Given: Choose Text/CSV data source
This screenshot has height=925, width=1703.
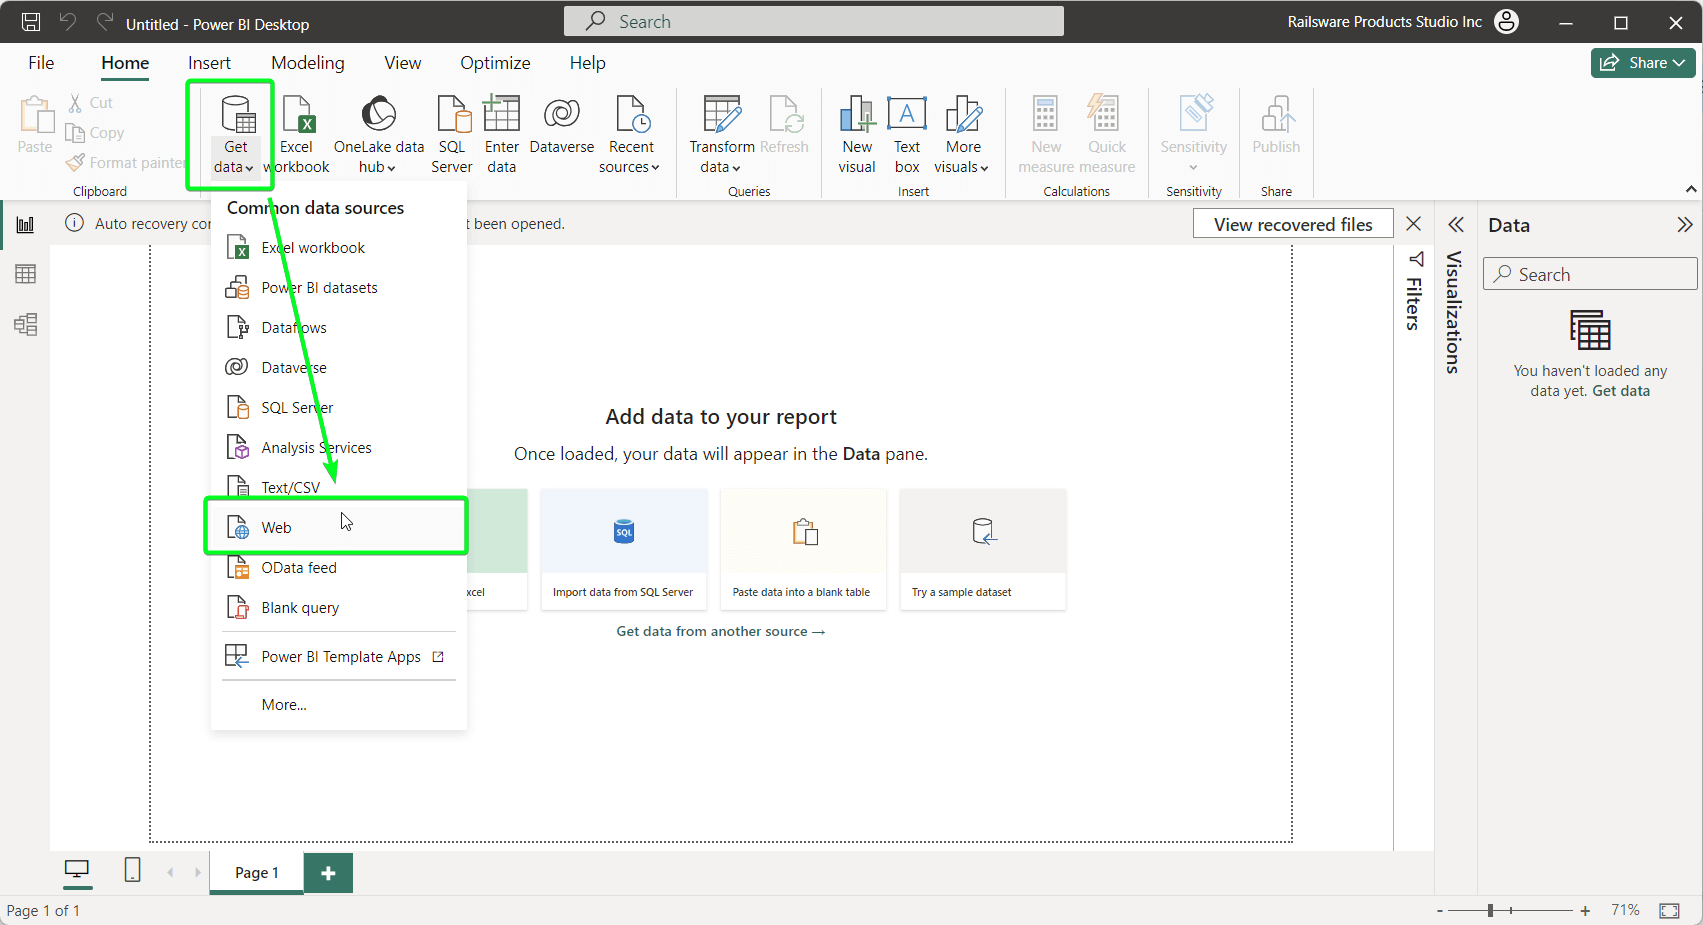Looking at the screenshot, I should [339, 487].
